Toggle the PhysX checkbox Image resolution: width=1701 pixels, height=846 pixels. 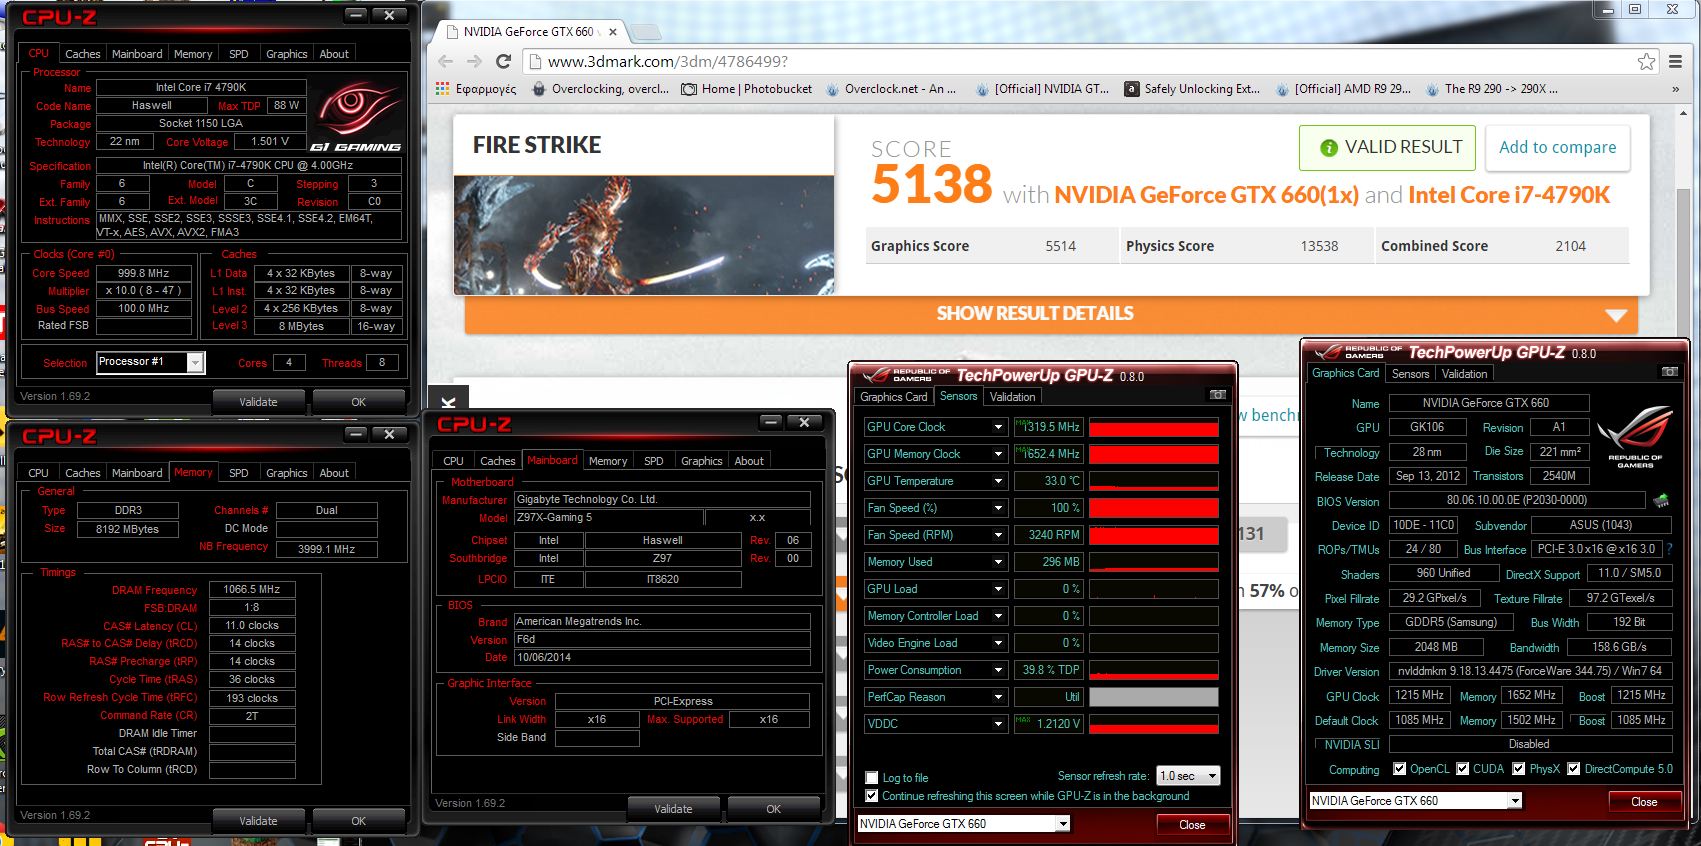coord(1519,769)
